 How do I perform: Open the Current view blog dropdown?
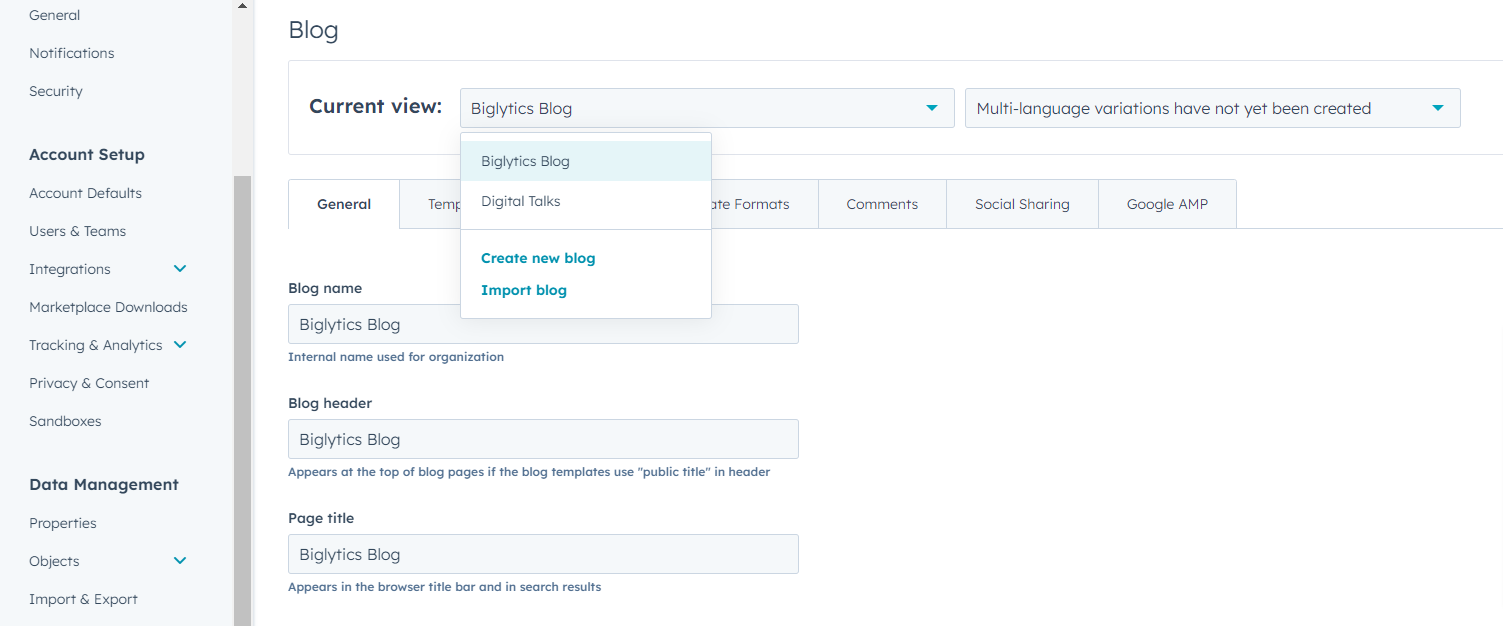coord(707,108)
